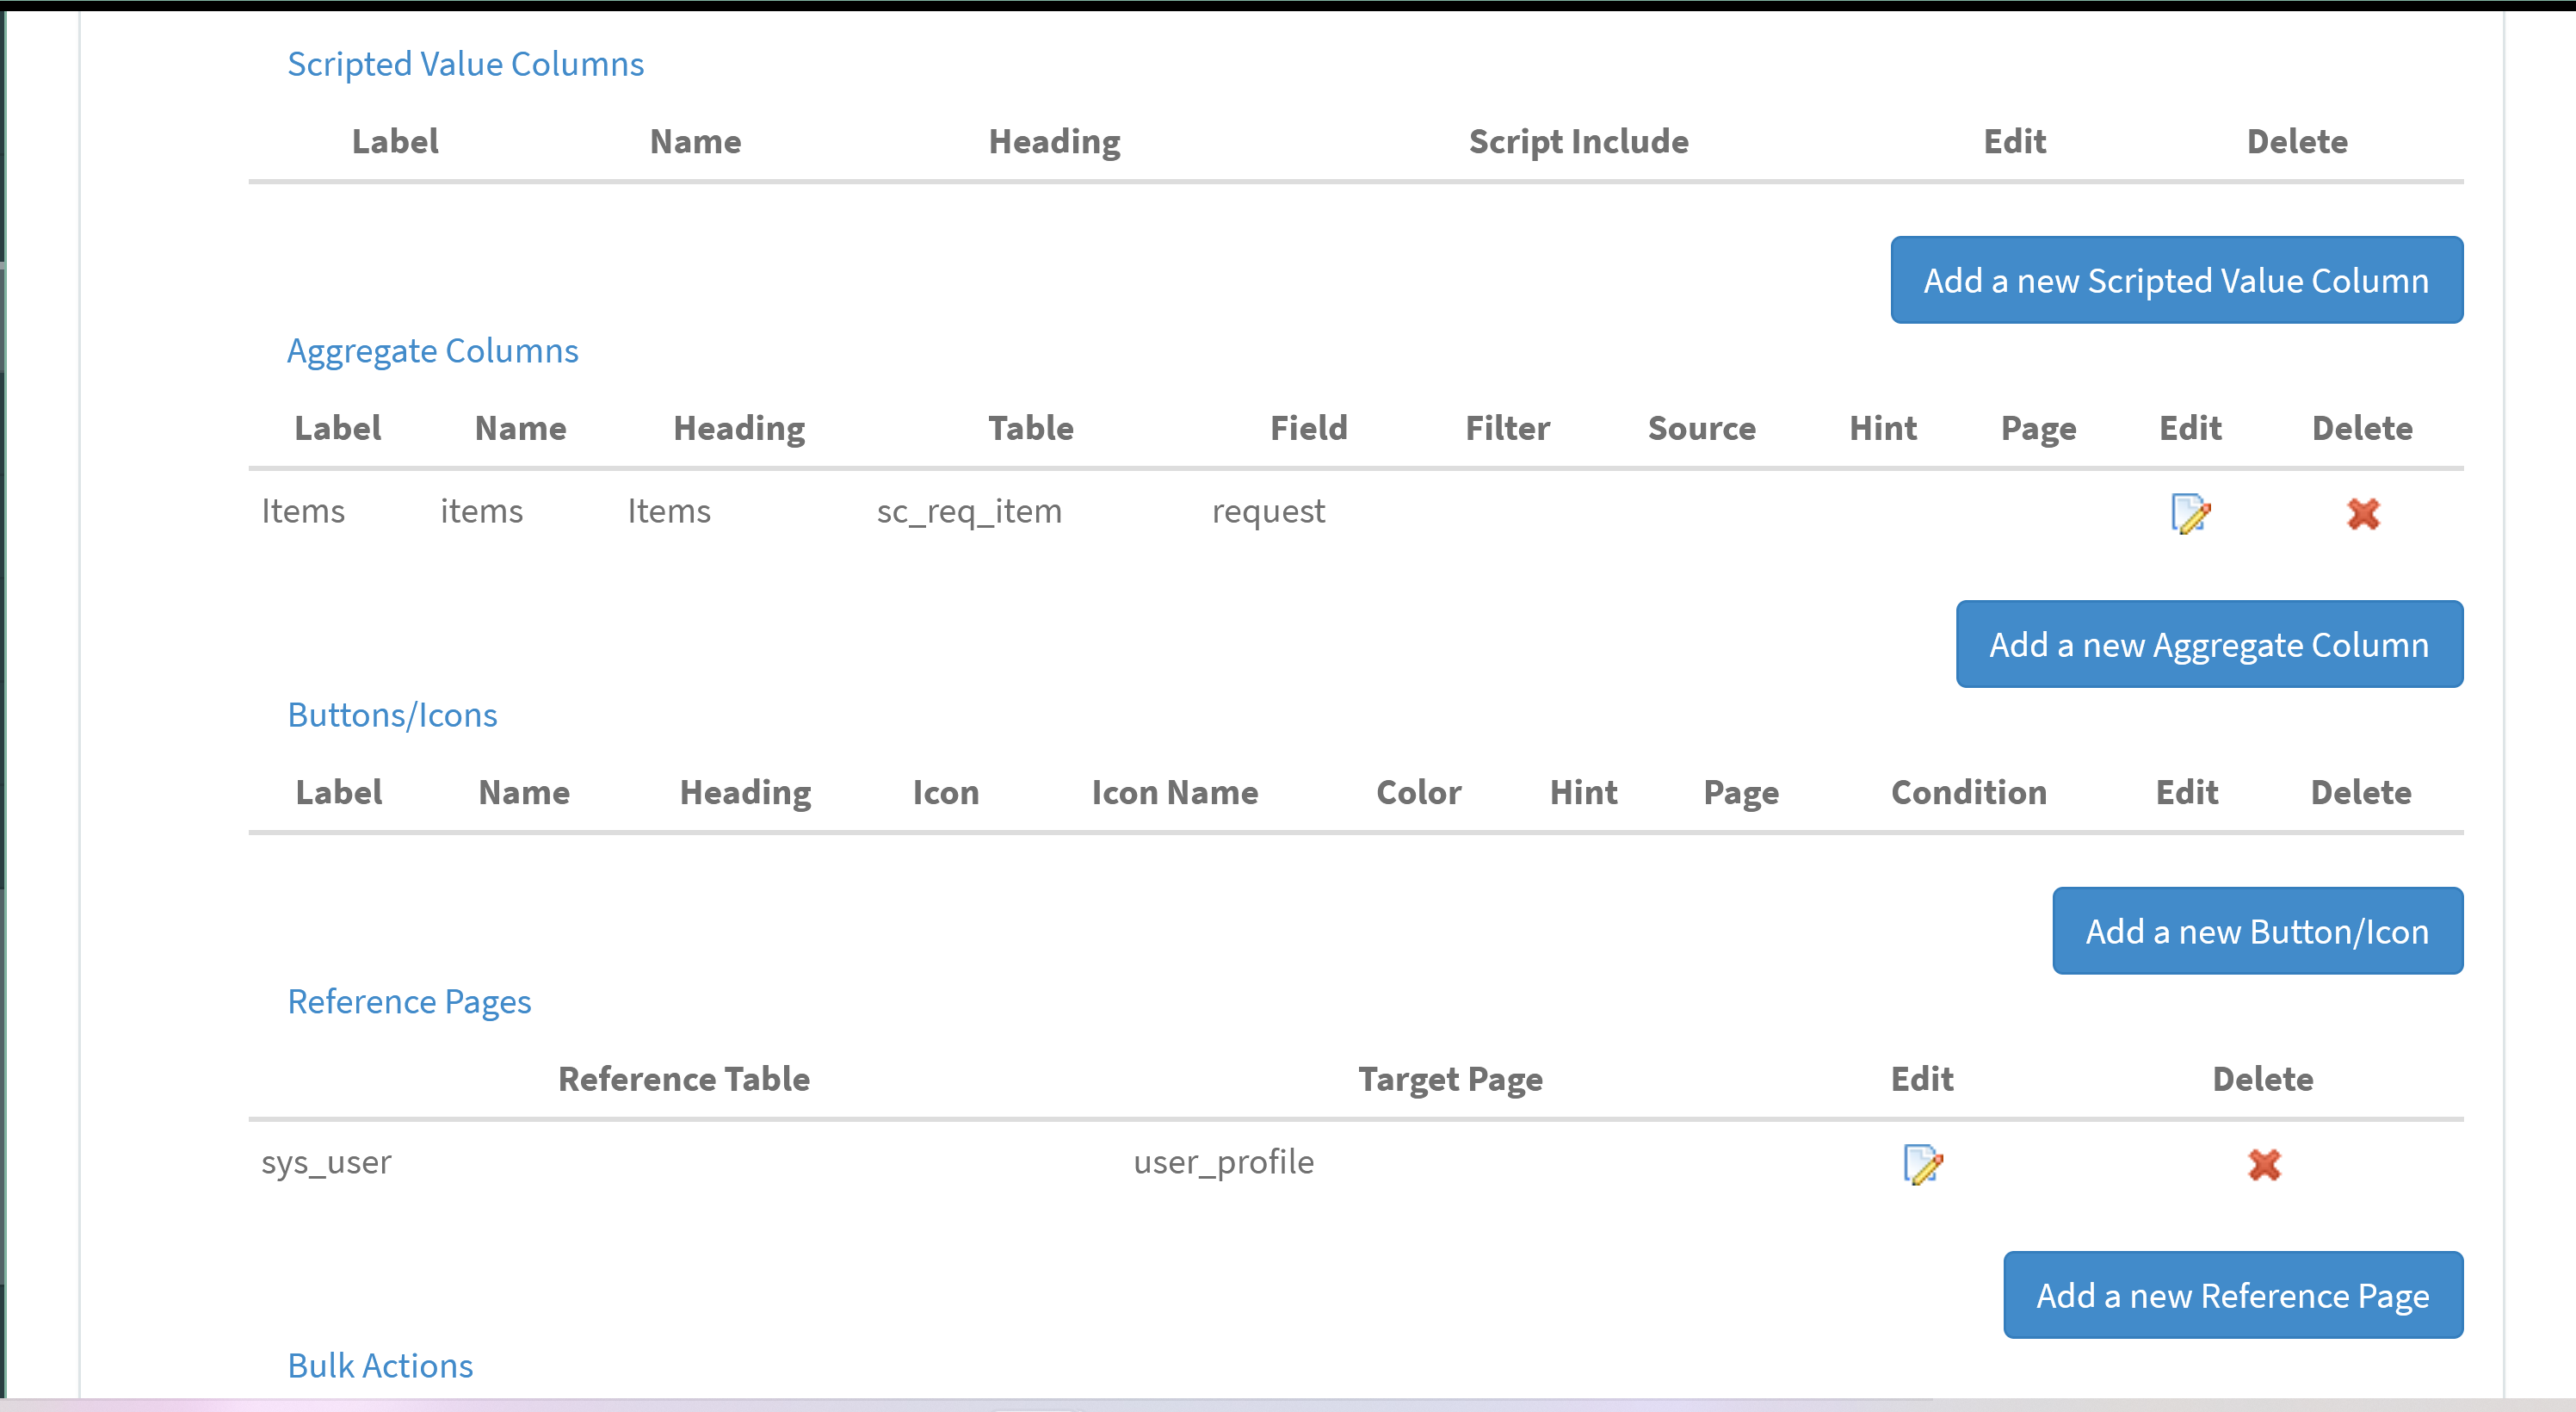Image resolution: width=2576 pixels, height=1412 pixels.
Task: Open the Buttons/Icons section heading
Action: click(x=393, y=714)
